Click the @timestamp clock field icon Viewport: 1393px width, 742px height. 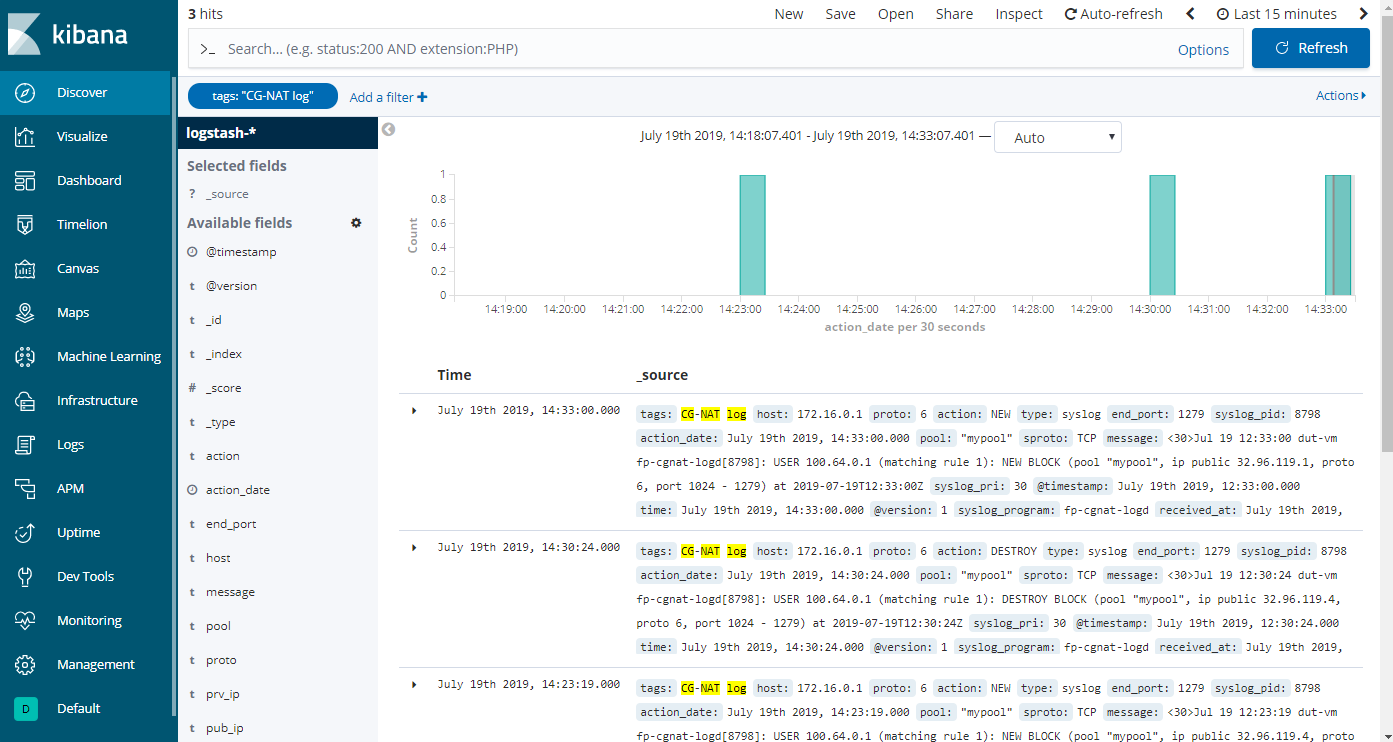(x=192, y=252)
